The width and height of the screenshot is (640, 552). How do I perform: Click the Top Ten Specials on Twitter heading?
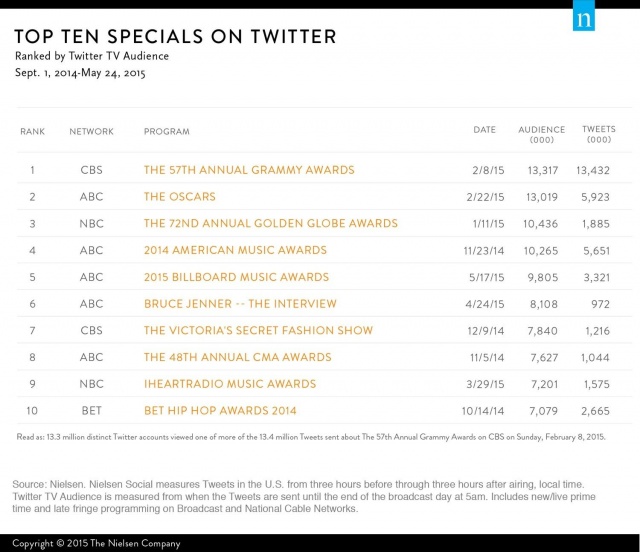point(175,36)
